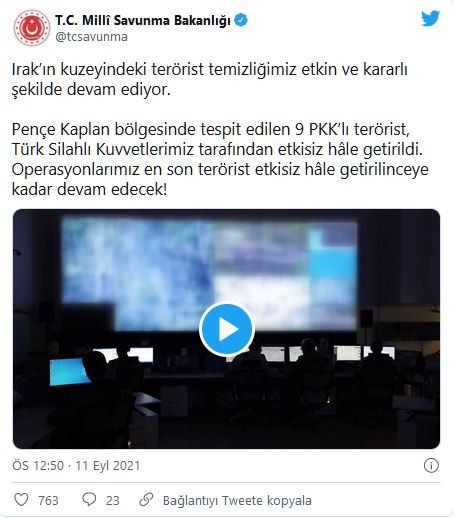Image resolution: width=454 pixels, height=518 pixels.
Task: Select 'Bağlantıyı Tweete kopyala' text
Action: pyautogui.click(x=237, y=500)
